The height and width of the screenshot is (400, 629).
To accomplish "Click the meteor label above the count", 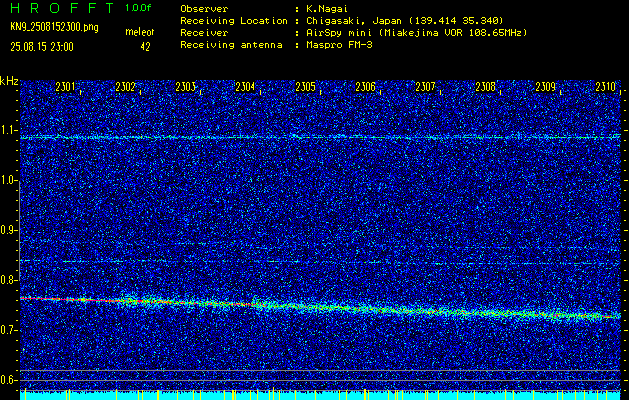I will point(140,32).
